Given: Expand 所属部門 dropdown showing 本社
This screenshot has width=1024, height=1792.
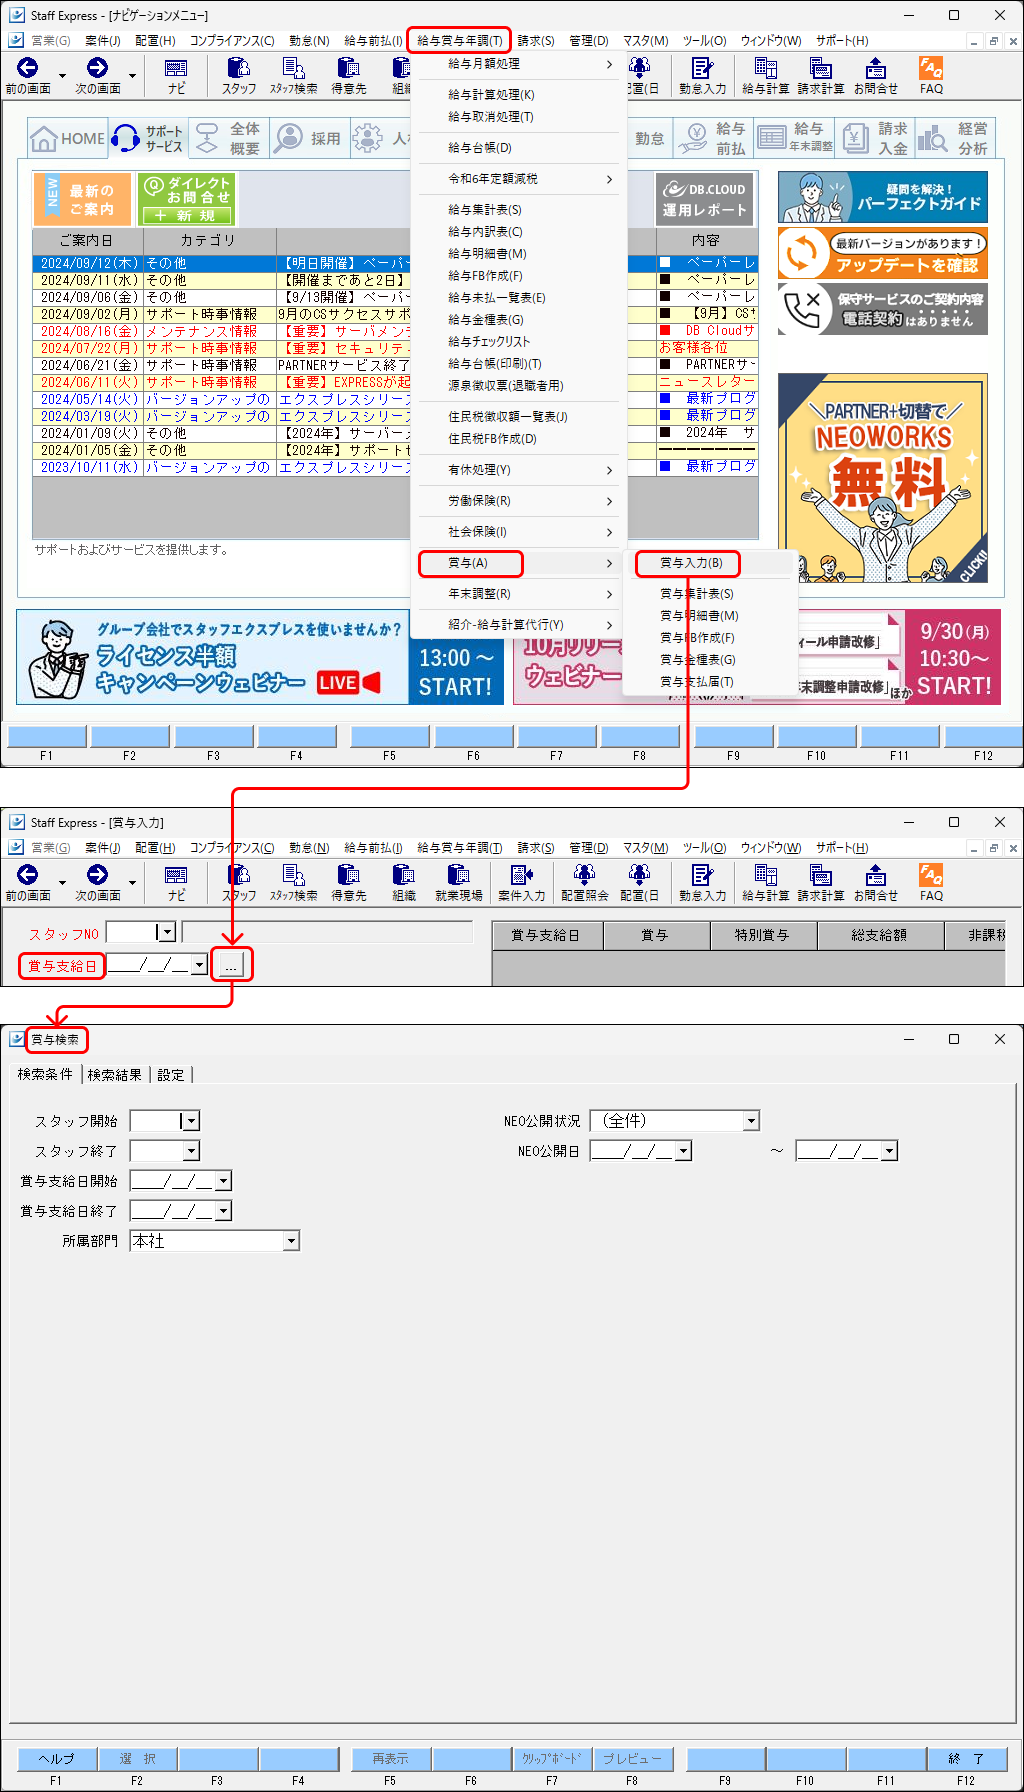Looking at the screenshot, I should [x=291, y=1241].
